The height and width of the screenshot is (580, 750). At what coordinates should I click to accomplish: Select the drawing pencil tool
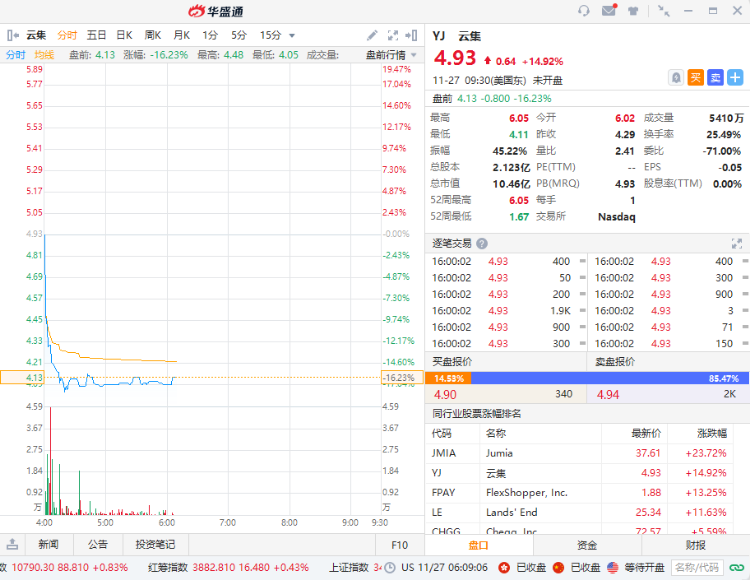click(372, 35)
